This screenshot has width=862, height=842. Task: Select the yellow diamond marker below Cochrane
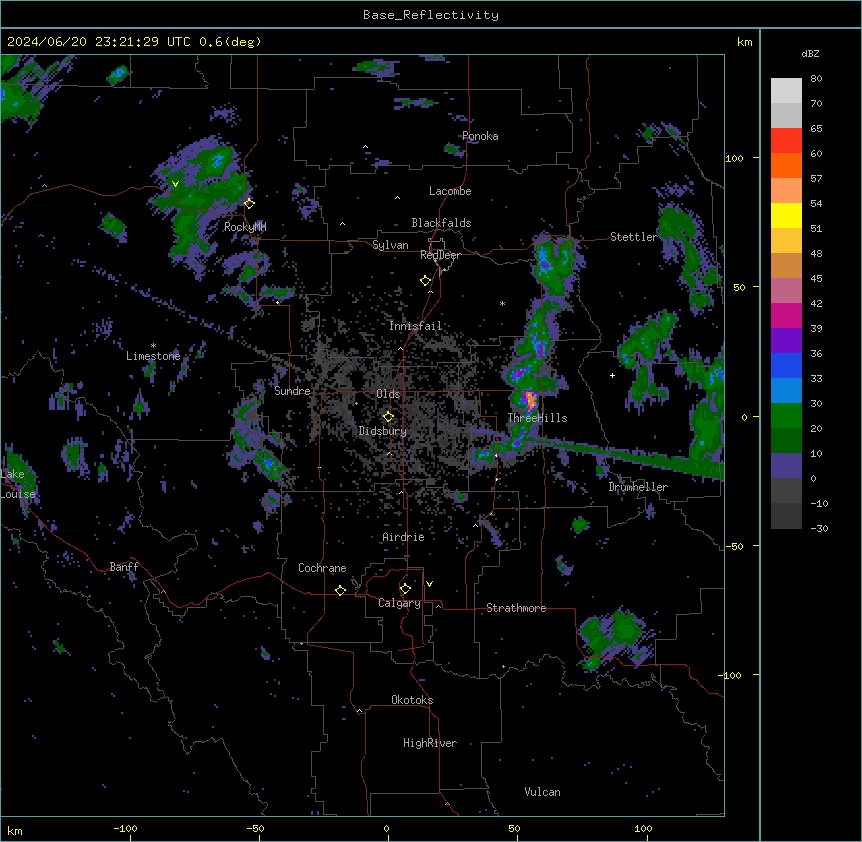(x=340, y=590)
